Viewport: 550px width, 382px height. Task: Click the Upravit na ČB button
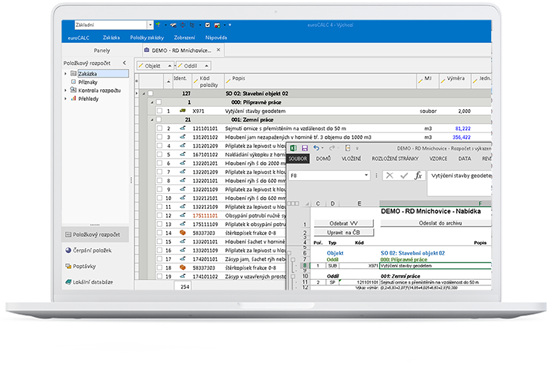point(343,232)
